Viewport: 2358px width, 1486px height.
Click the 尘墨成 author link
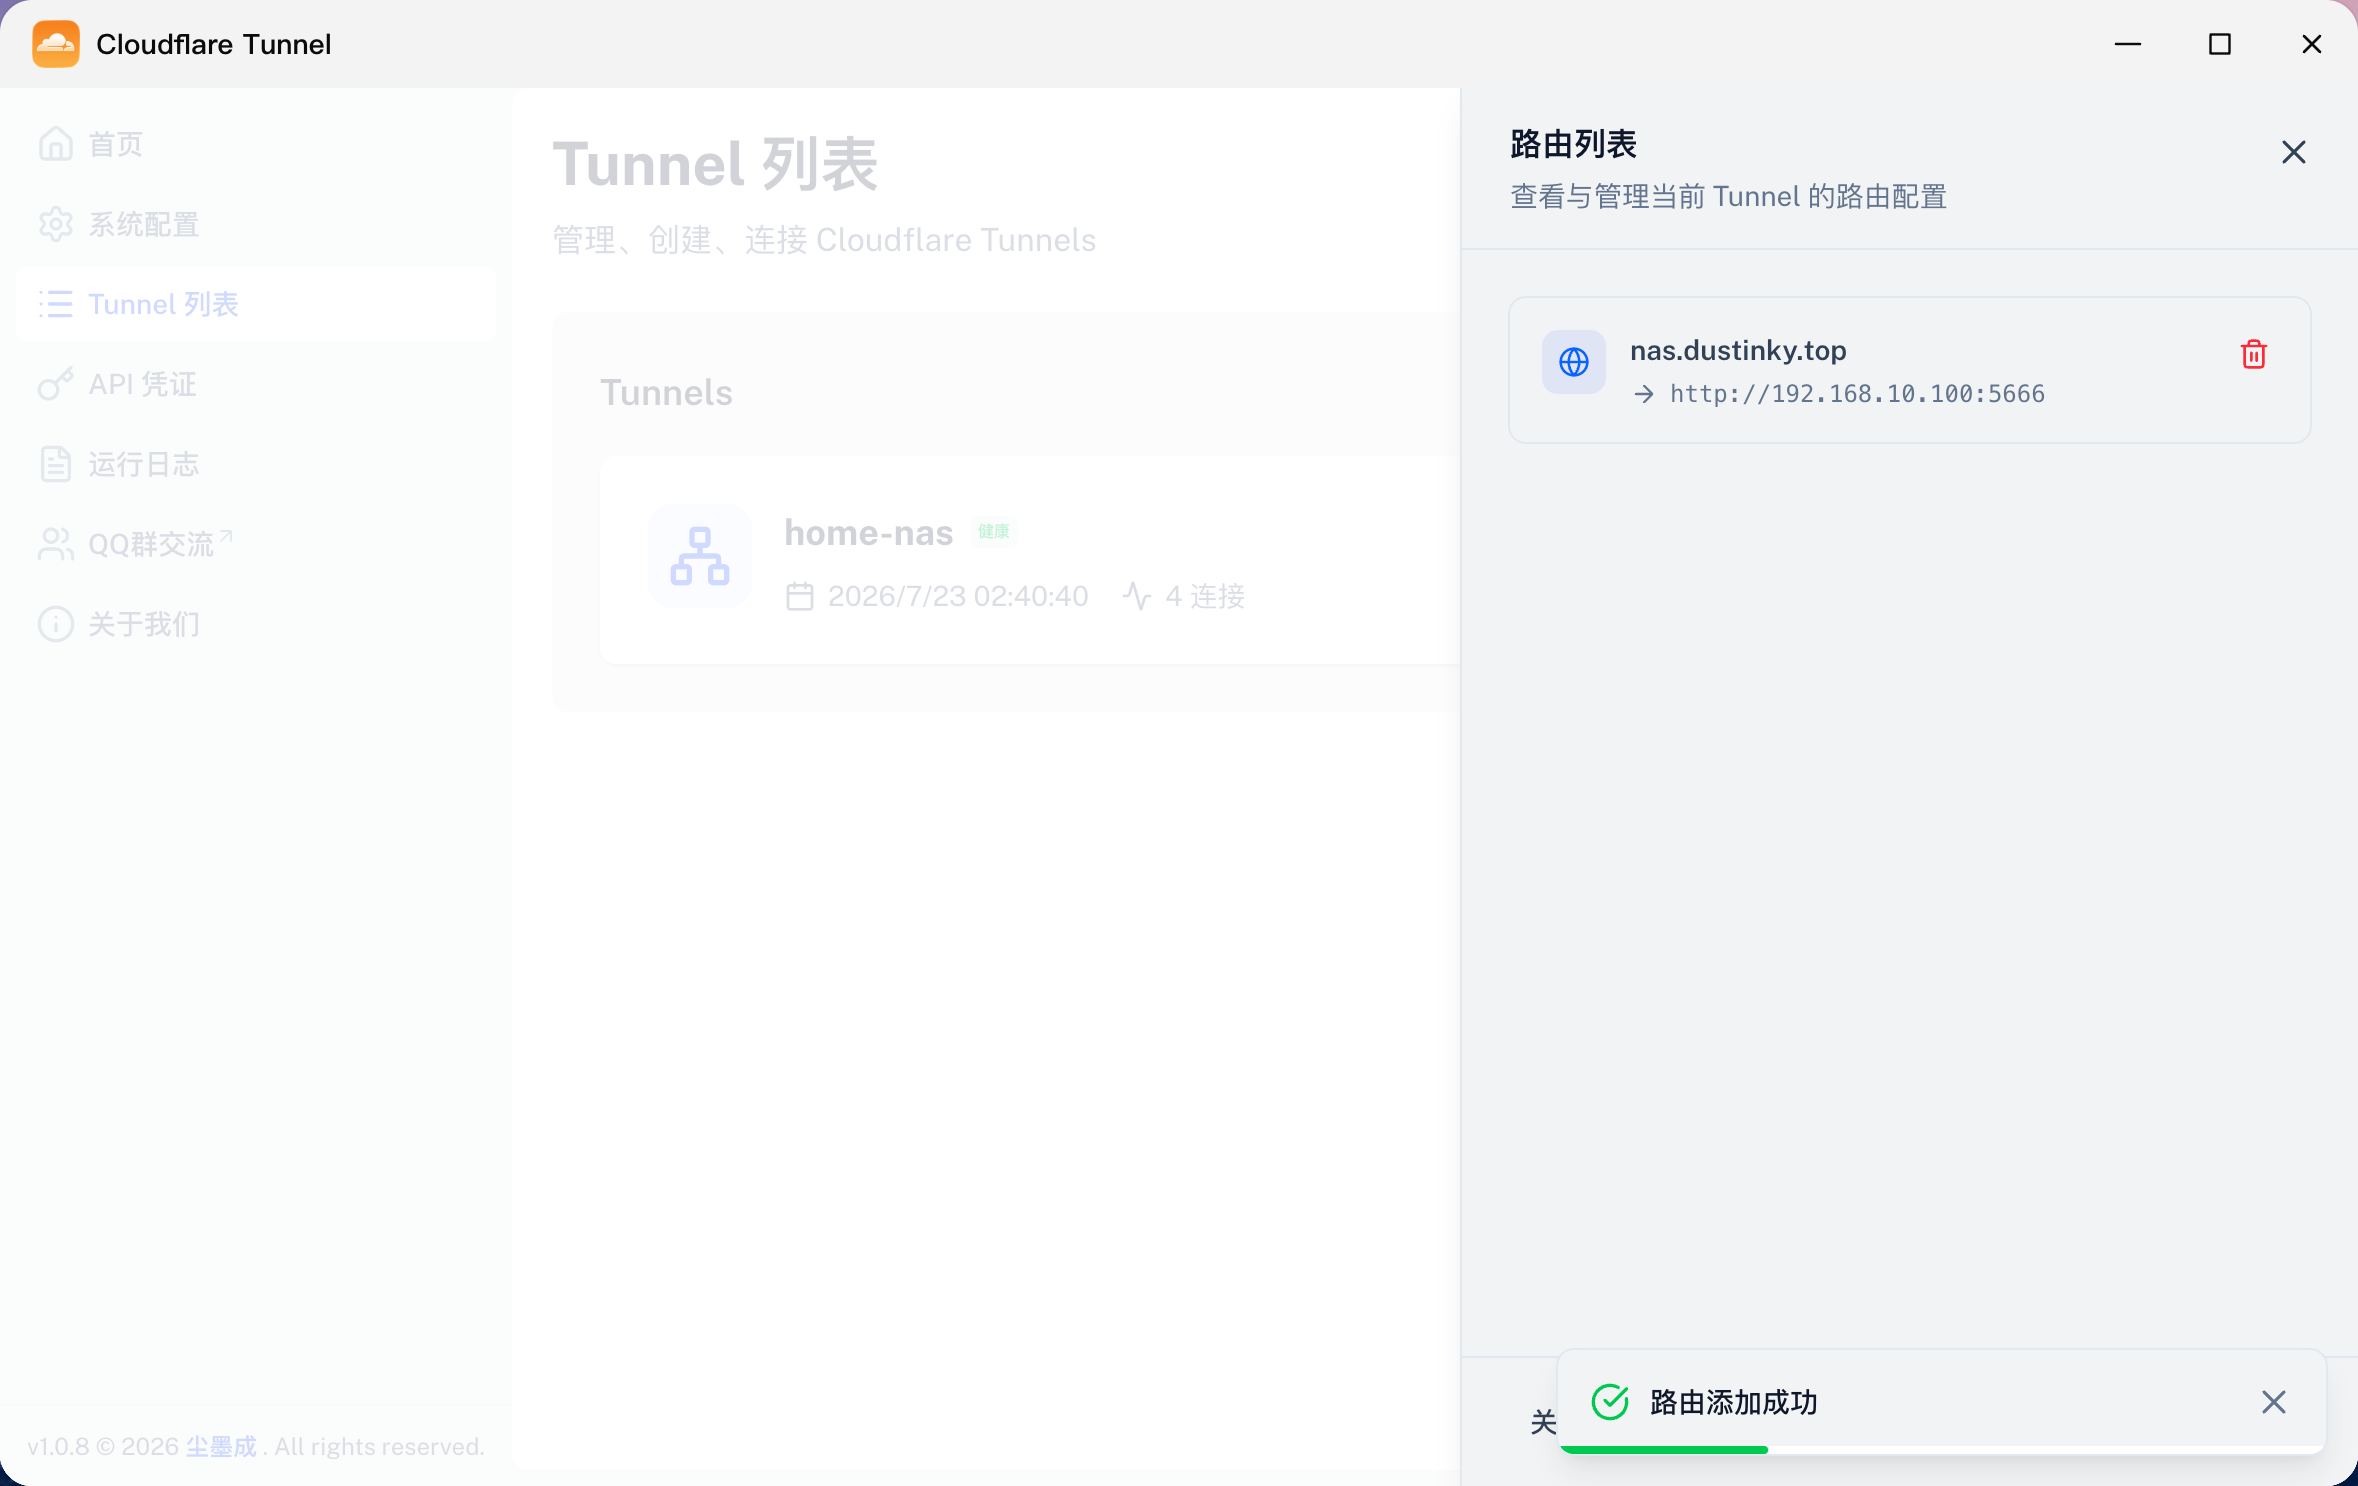[x=221, y=1447]
